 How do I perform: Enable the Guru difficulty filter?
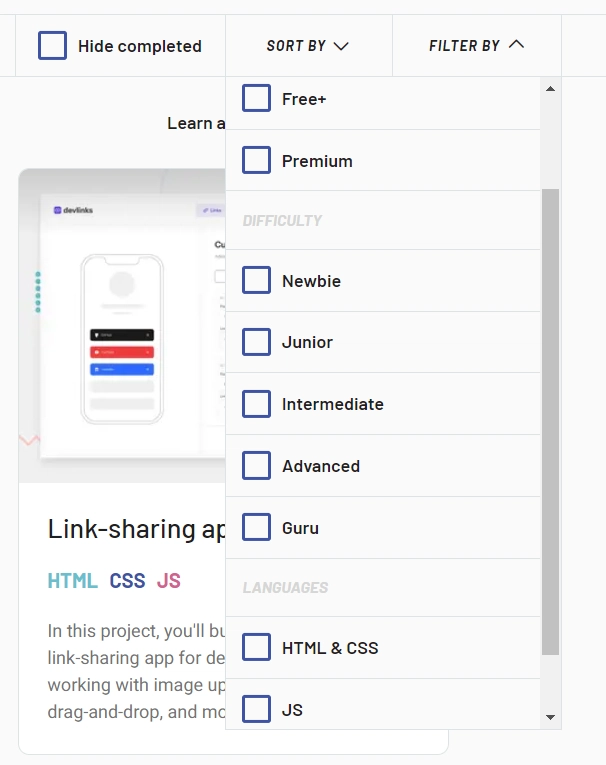(x=256, y=527)
